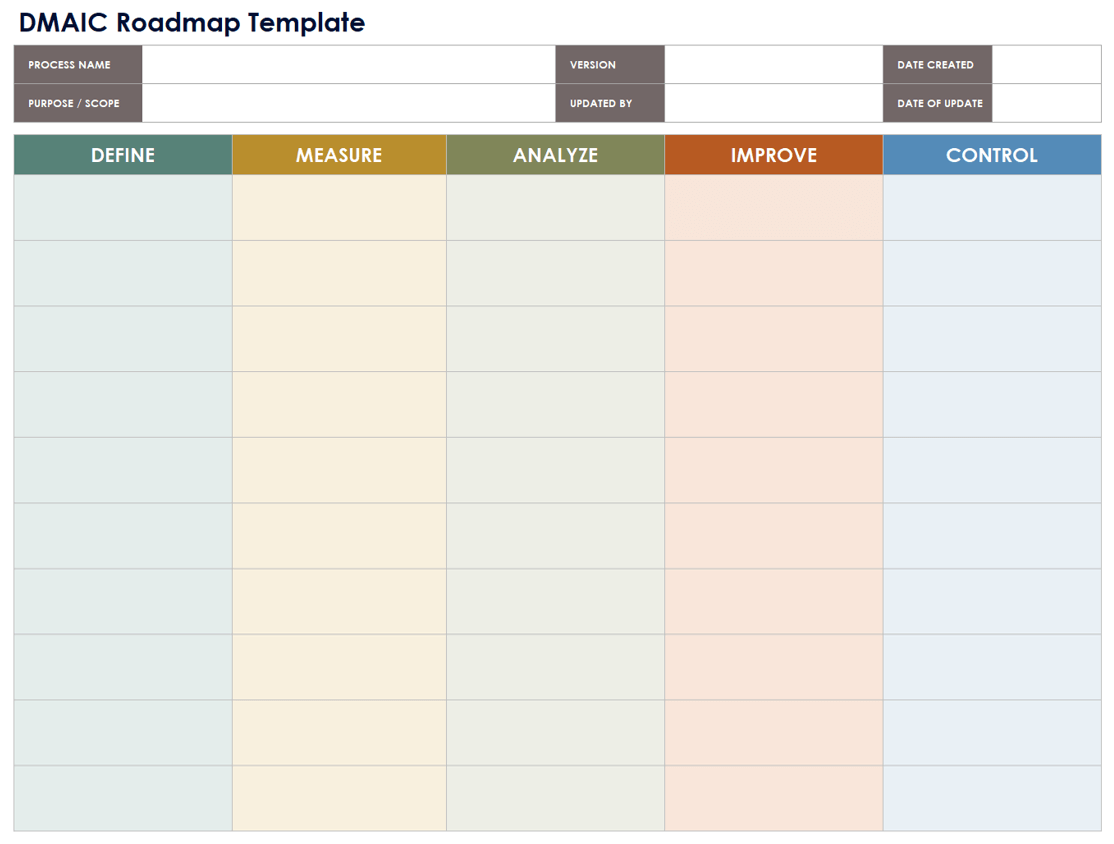Click the Date of Update value field
The image size is (1114, 844).
coord(1046,103)
